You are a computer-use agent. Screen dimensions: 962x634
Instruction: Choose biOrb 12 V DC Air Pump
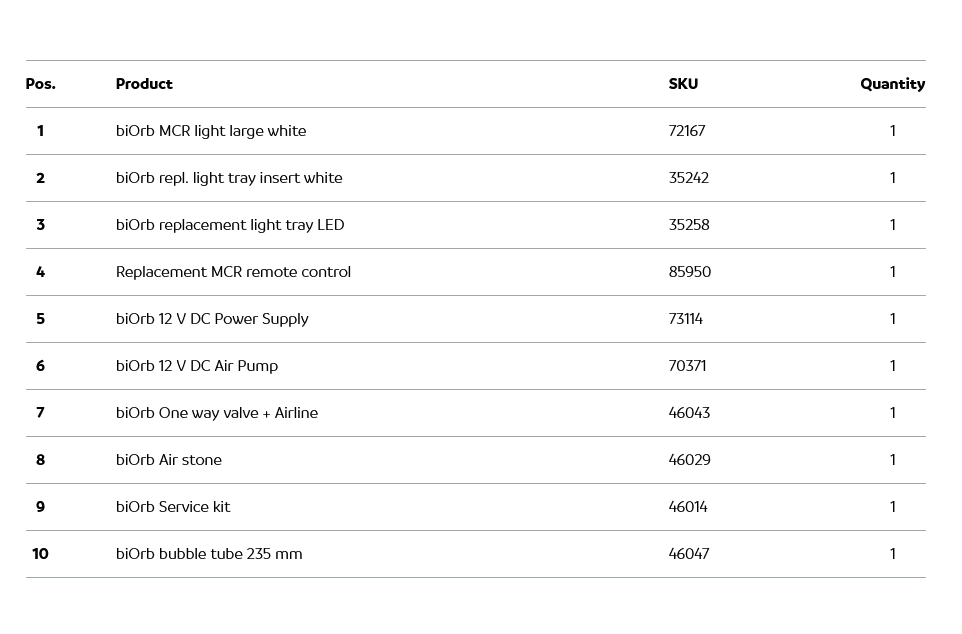[197, 366]
